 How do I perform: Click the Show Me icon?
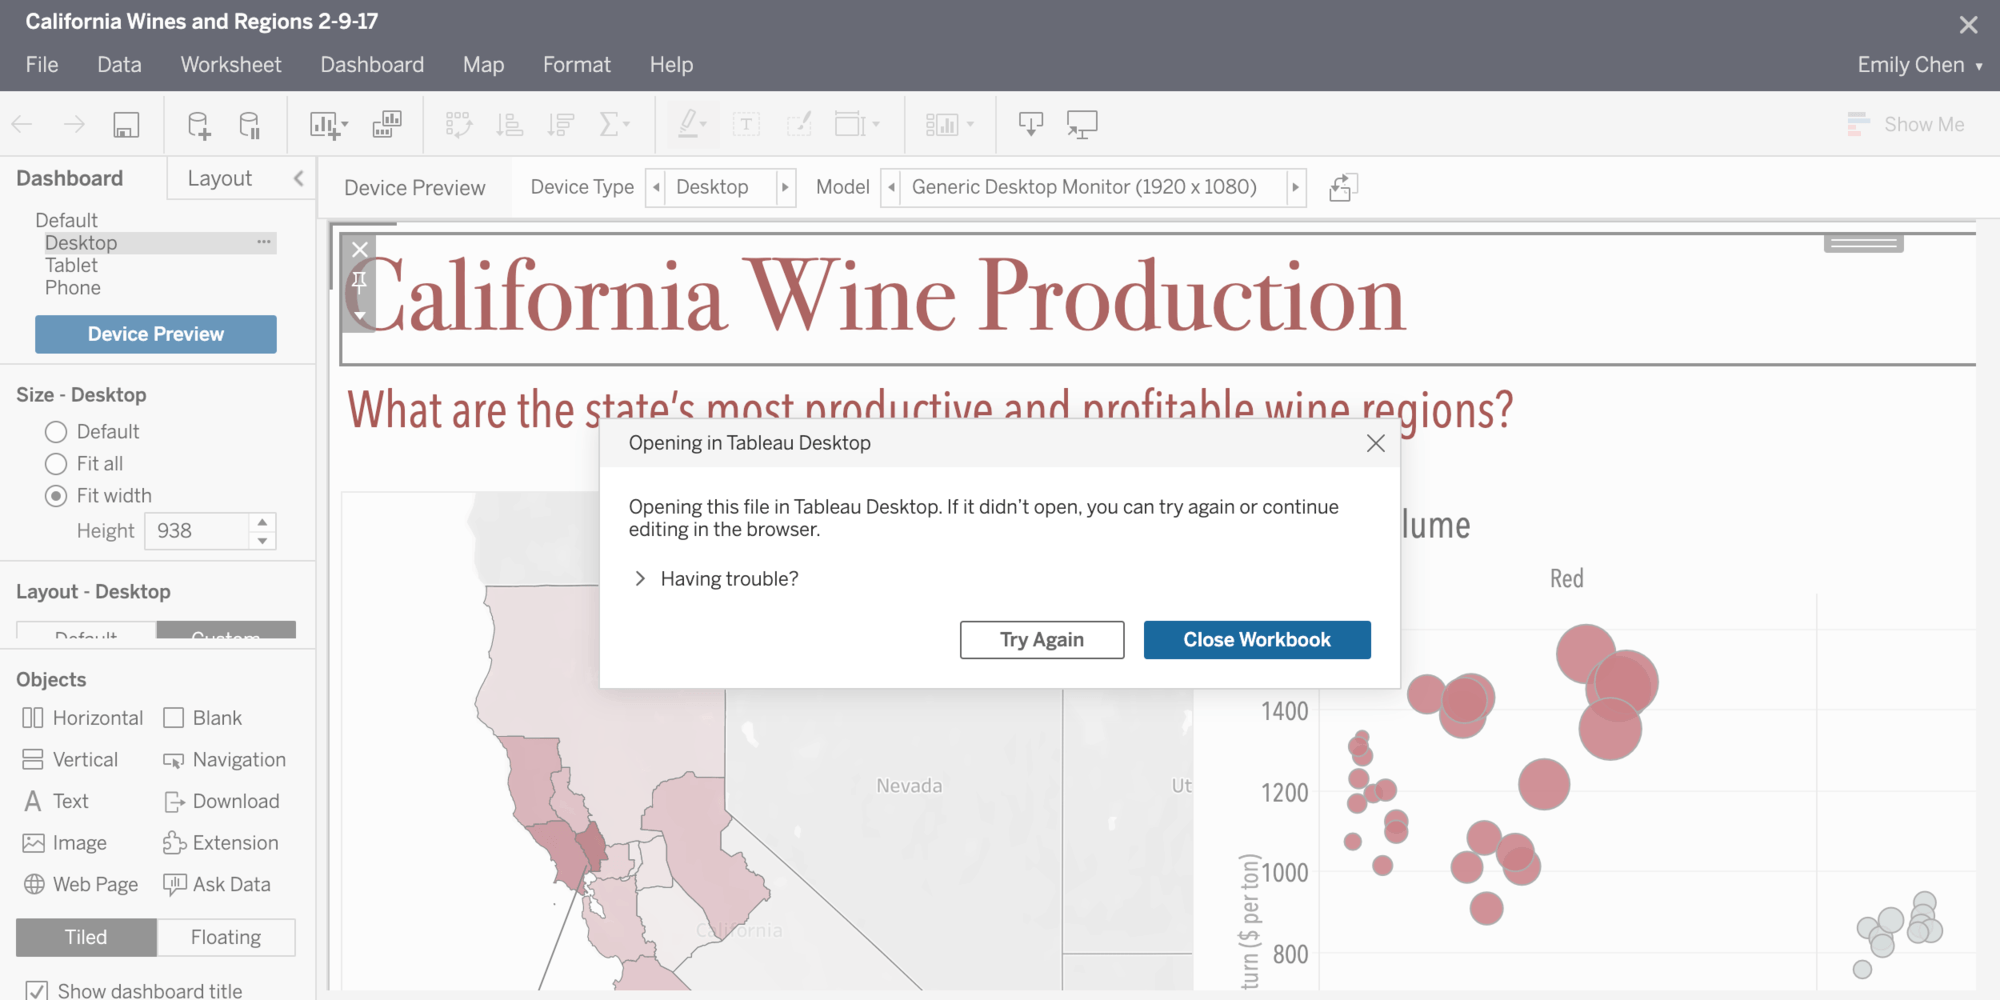1858,124
